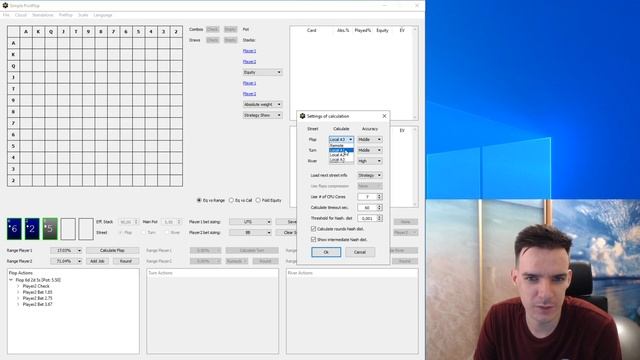Select the Fold Equity radio button

tap(258, 200)
